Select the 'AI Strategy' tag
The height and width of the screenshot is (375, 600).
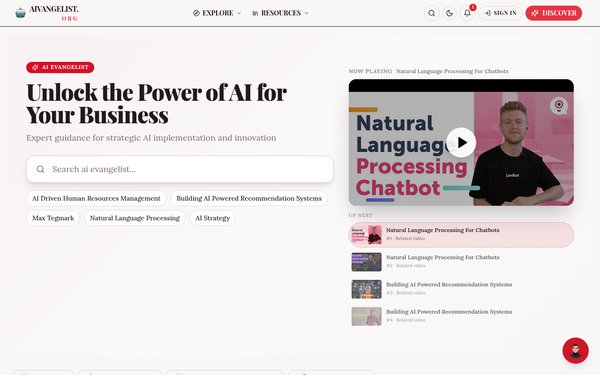click(212, 218)
